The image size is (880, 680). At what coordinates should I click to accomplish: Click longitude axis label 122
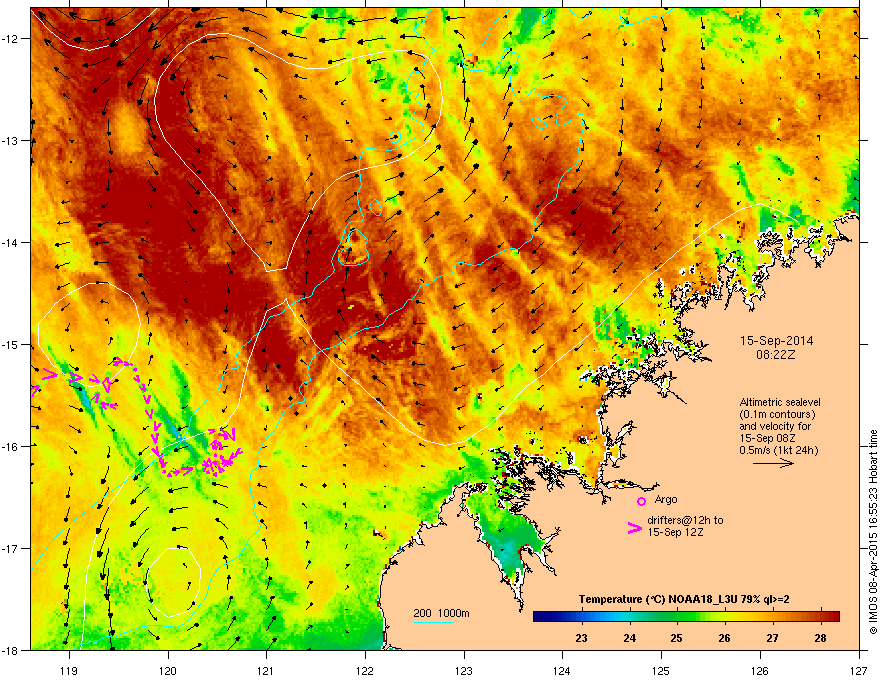coord(365,670)
